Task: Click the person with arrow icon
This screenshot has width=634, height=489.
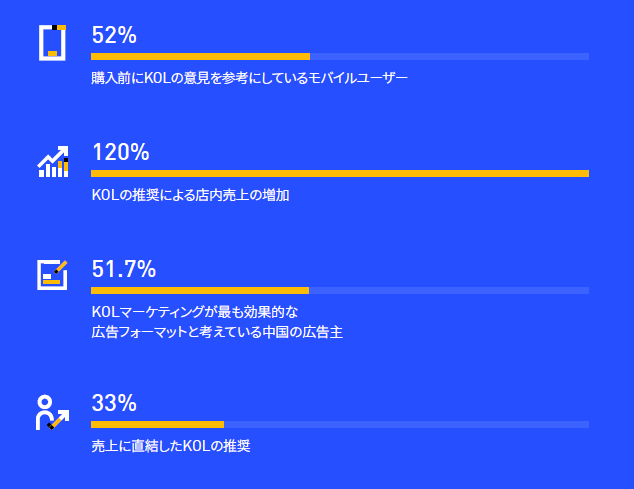Action: [x=52, y=412]
